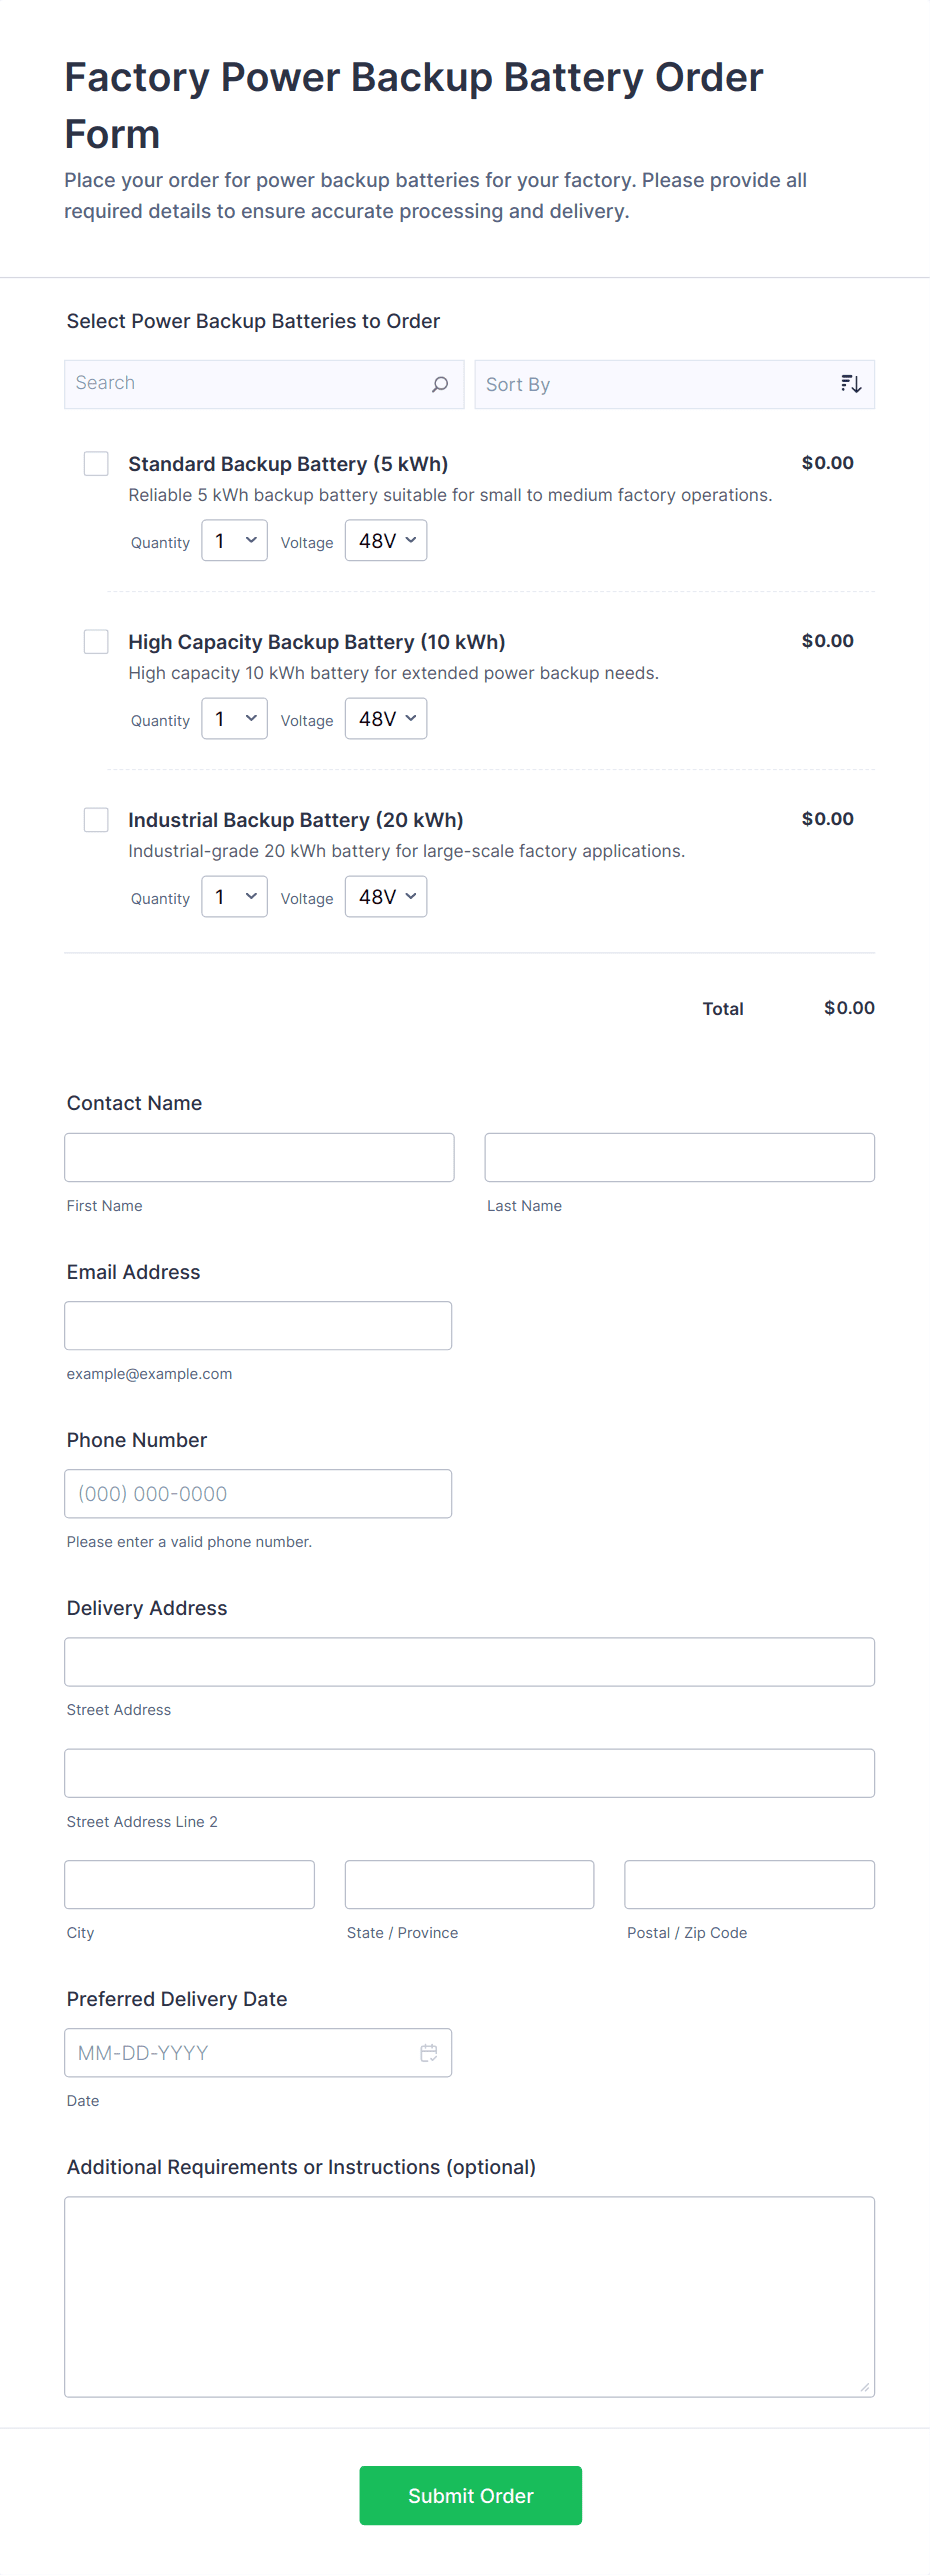
Task: Click the search magnifier icon
Action: pos(440,384)
